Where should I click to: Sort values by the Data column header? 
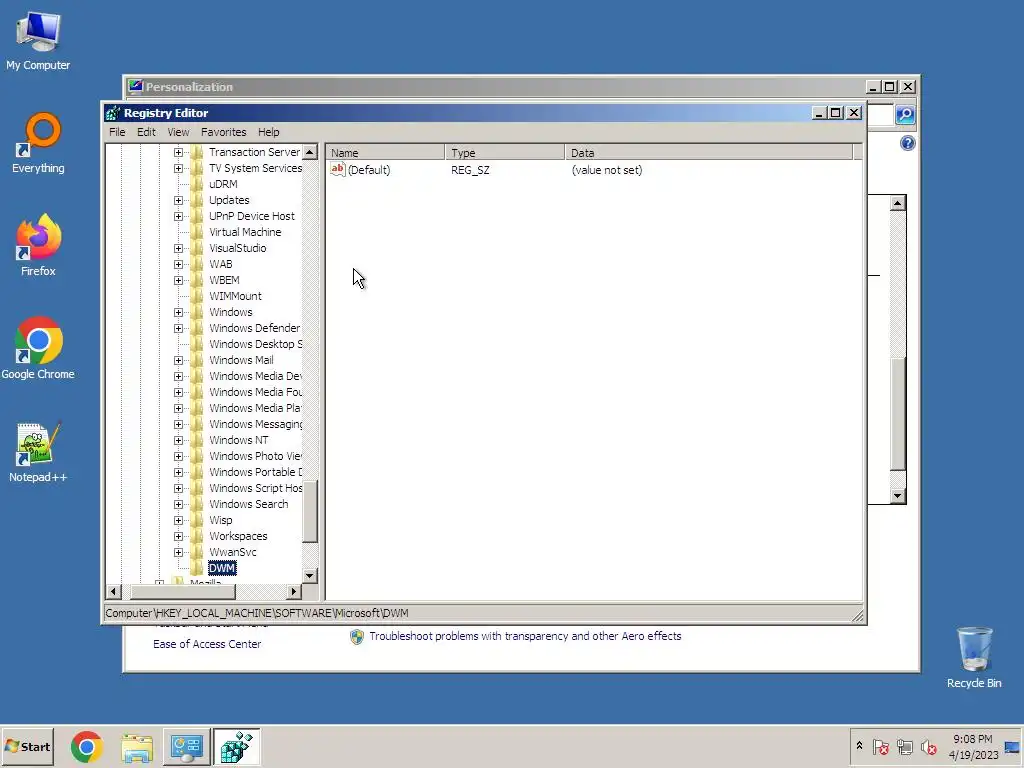[709, 153]
